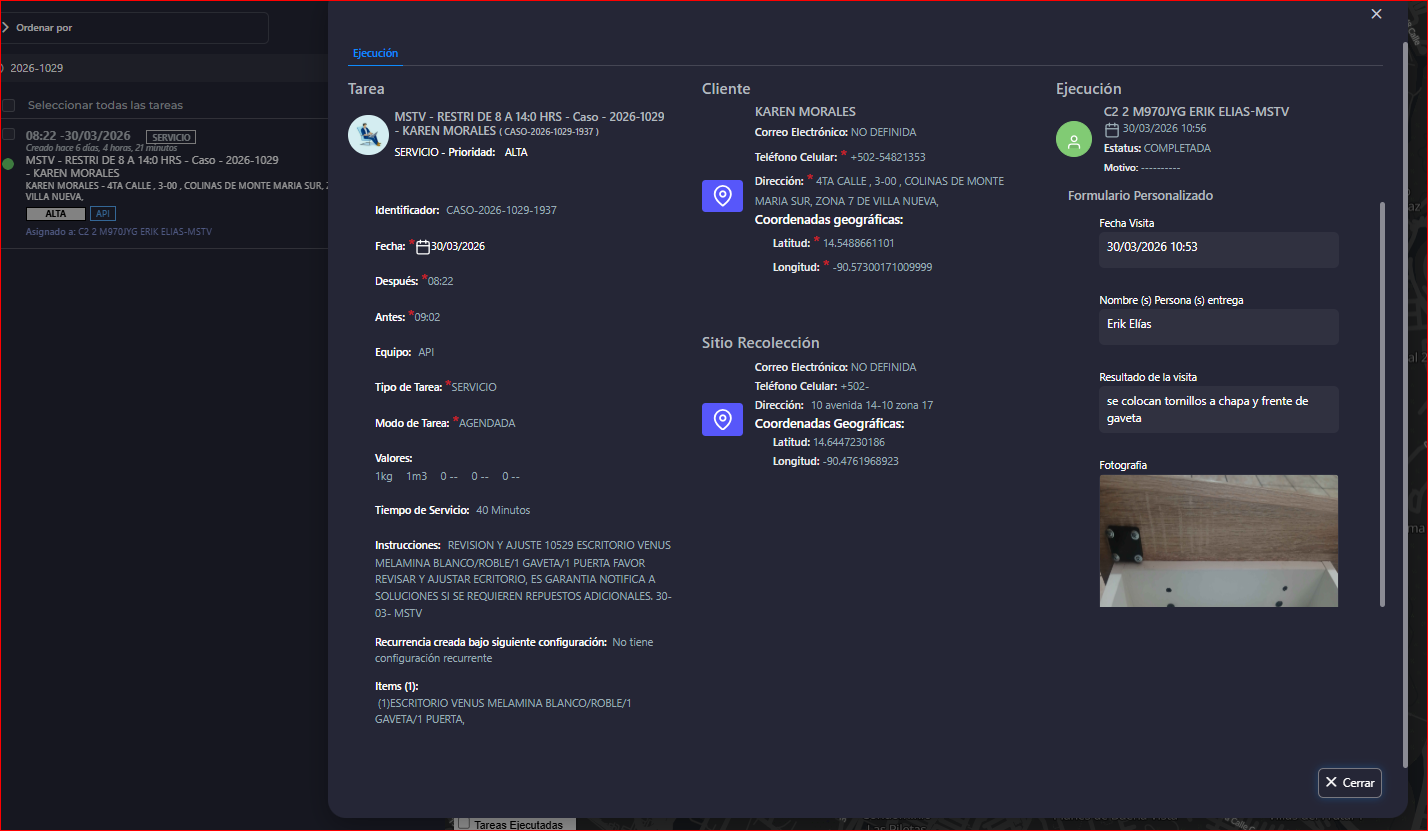Viewport: 1428px width, 831px height.
Task: Click the calendar icon beside Fecha
Action: point(423,246)
